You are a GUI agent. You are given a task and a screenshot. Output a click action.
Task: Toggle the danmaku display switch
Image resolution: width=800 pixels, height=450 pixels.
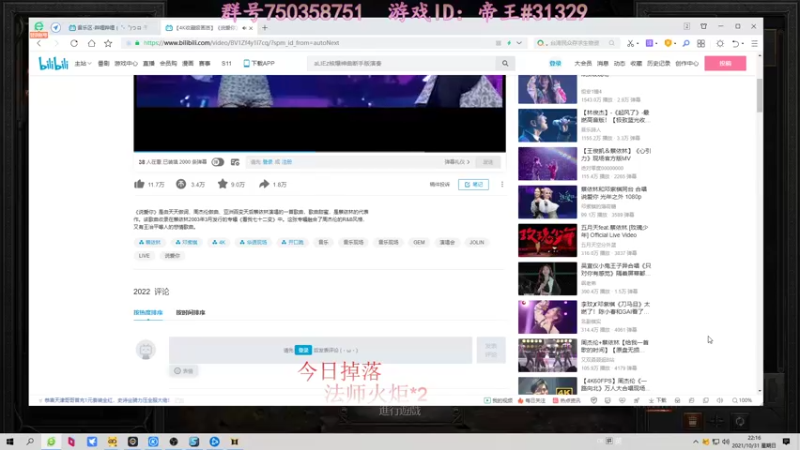coord(218,162)
